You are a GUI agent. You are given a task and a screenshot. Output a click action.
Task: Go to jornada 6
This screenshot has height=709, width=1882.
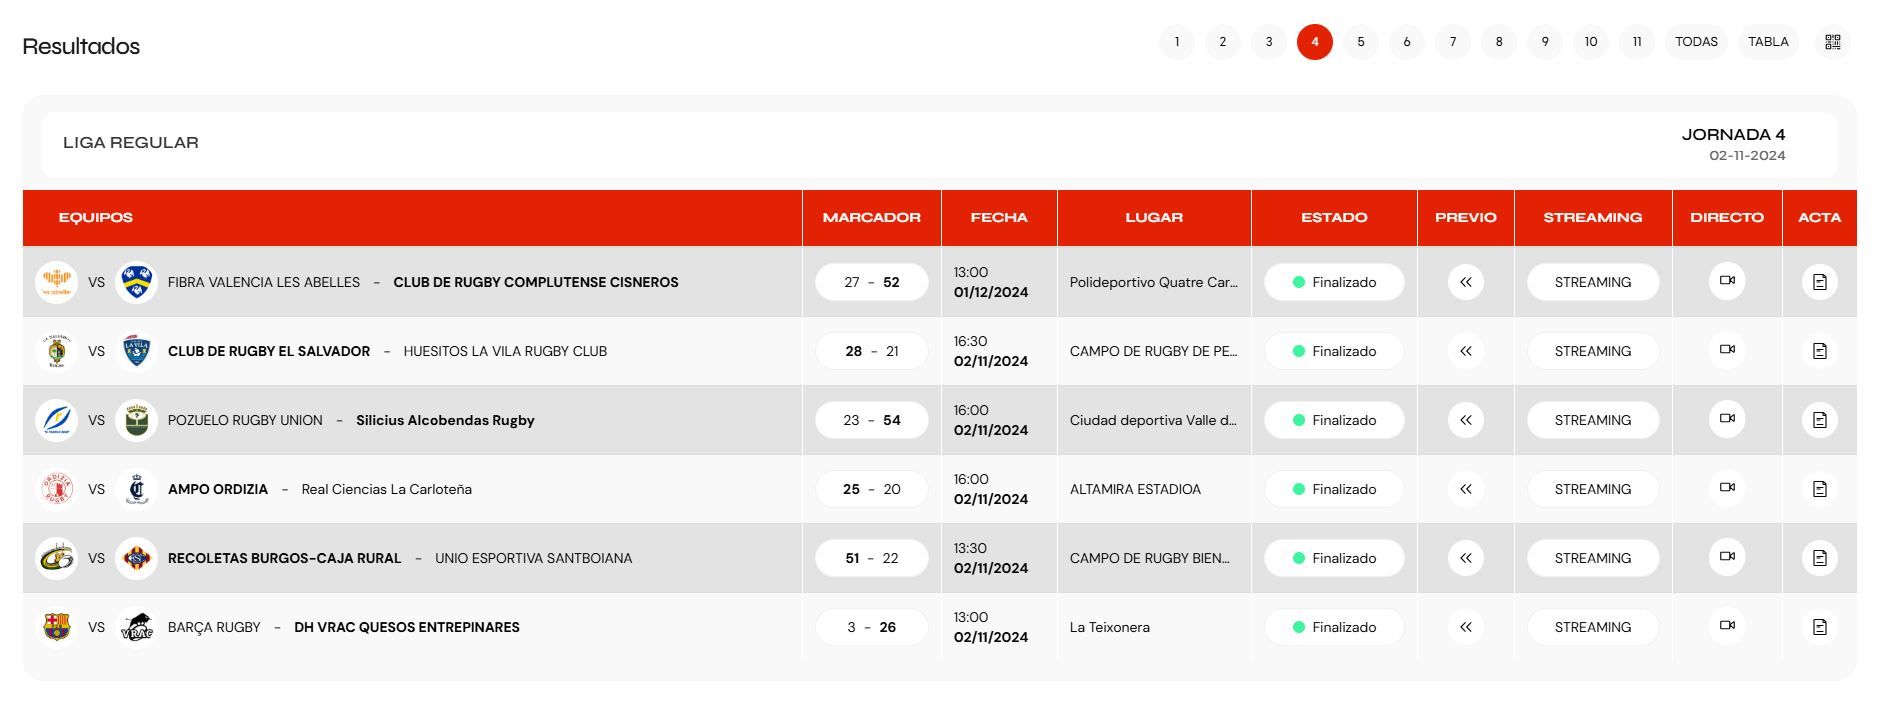(x=1407, y=42)
